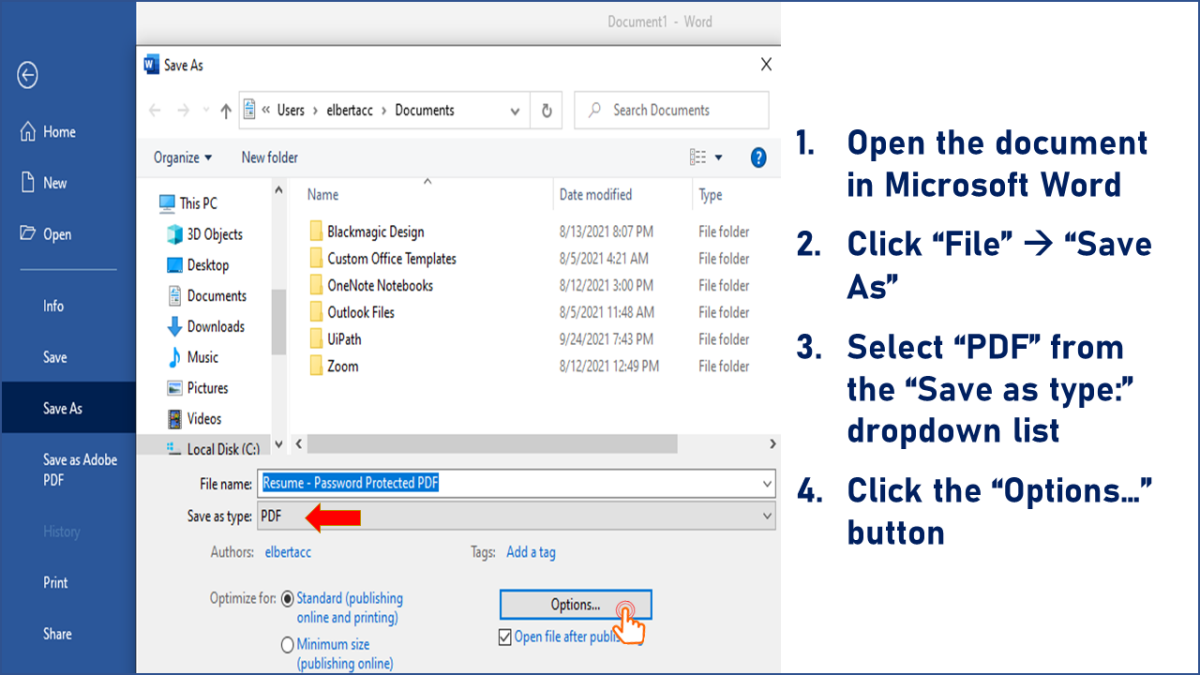Screen dimensions: 1200x675
Task: Click the search magnifier icon in Search Documents
Action: pyautogui.click(x=596, y=110)
